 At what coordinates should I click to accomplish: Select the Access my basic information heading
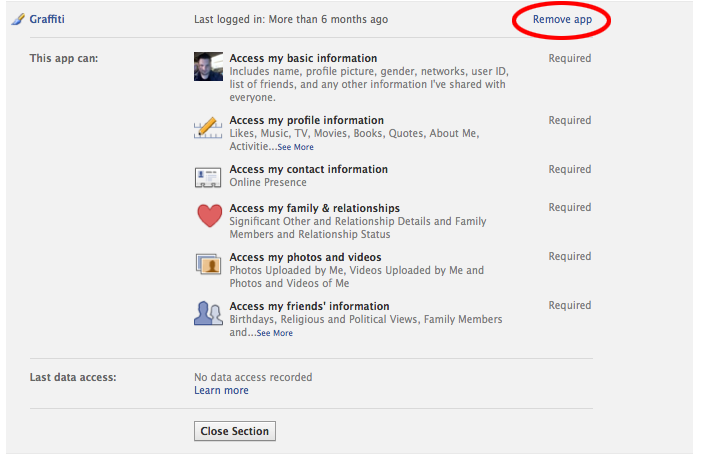[x=303, y=58]
